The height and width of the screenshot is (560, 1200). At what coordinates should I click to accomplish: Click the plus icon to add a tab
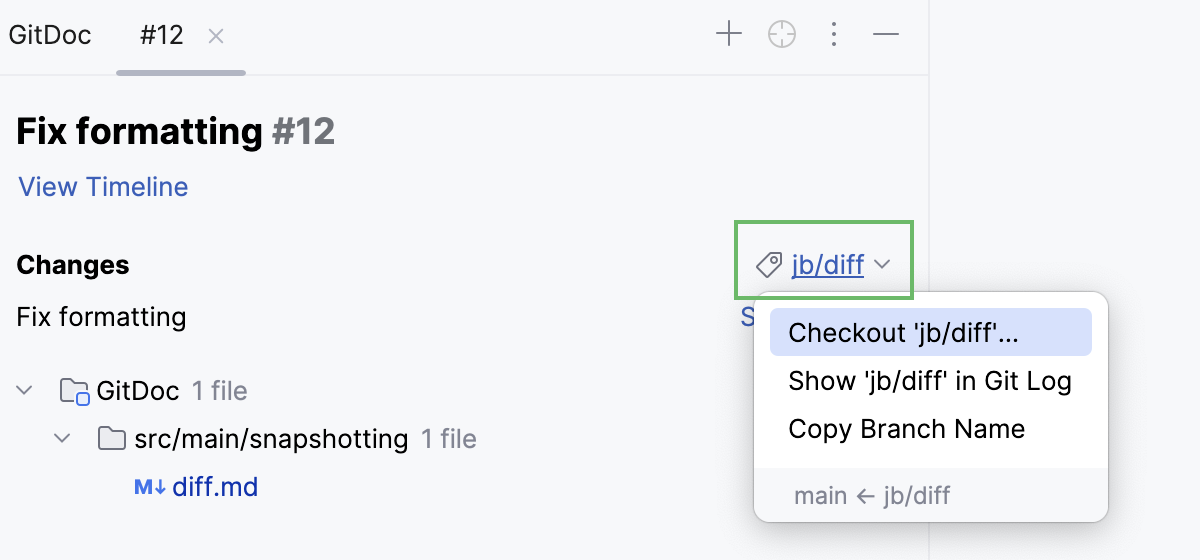729,35
